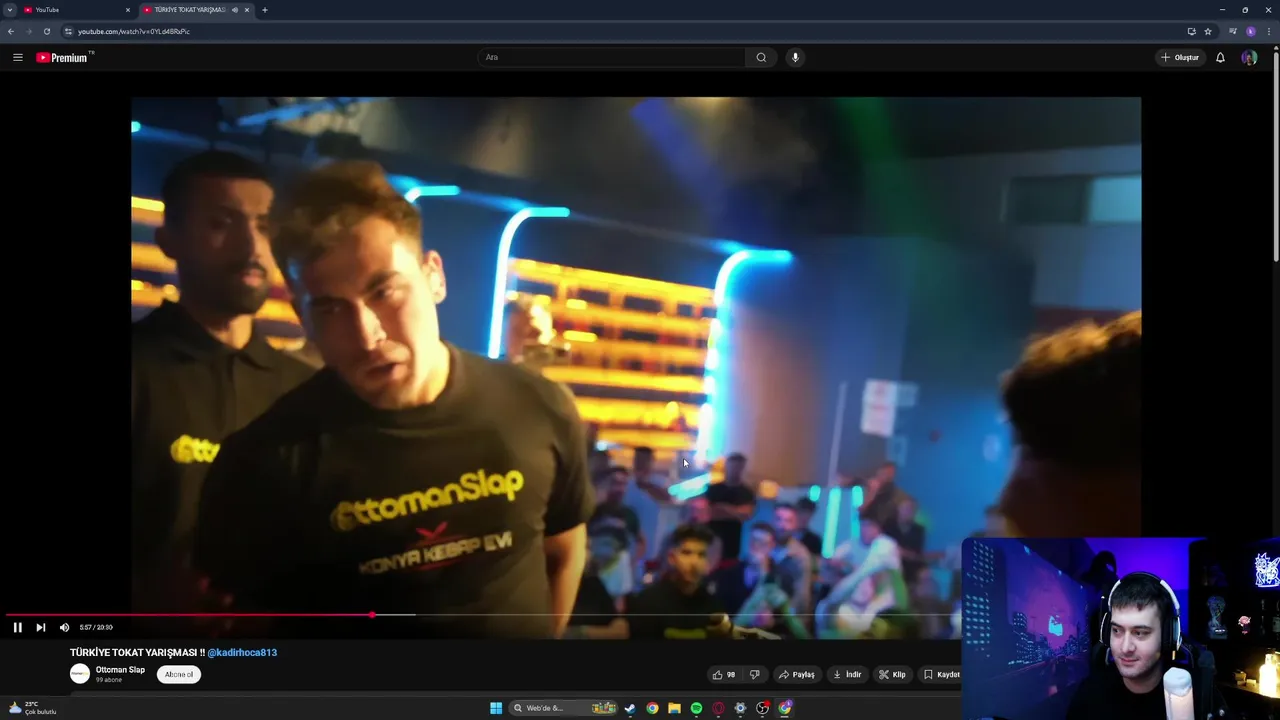Image resolution: width=1280 pixels, height=720 pixels.
Task: Click the search magnifier button
Action: coord(761,57)
